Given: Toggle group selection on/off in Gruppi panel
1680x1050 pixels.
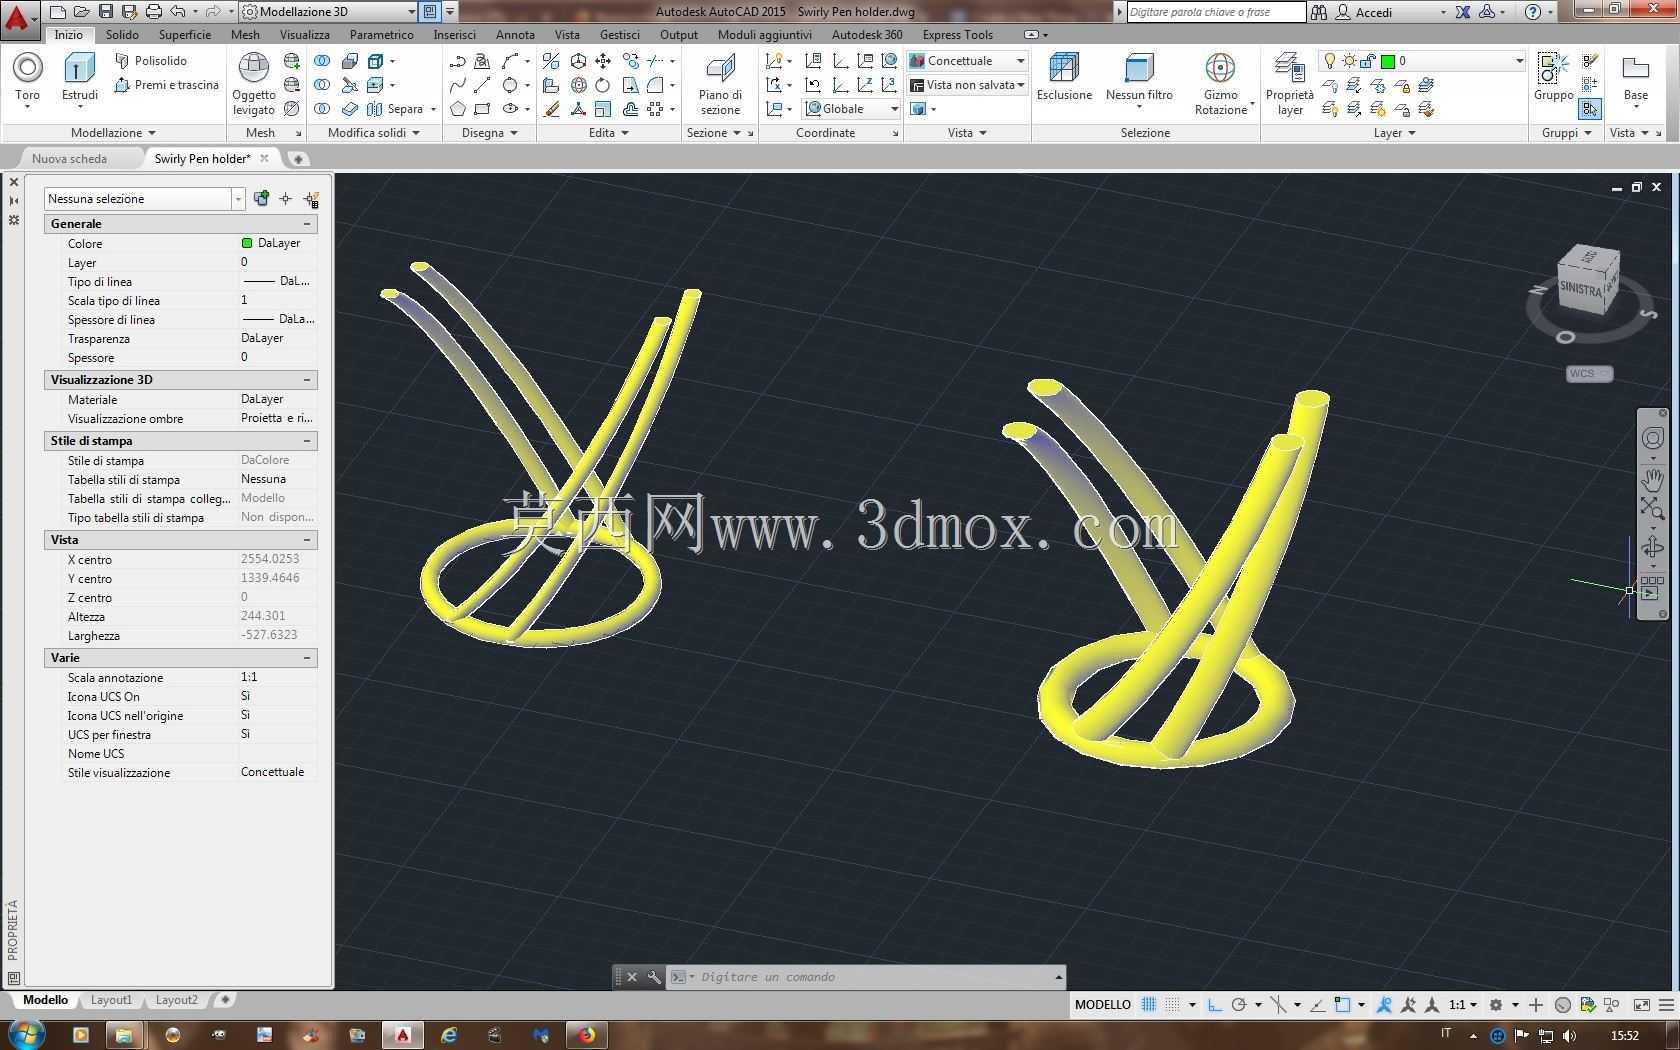Looking at the screenshot, I should (1590, 109).
